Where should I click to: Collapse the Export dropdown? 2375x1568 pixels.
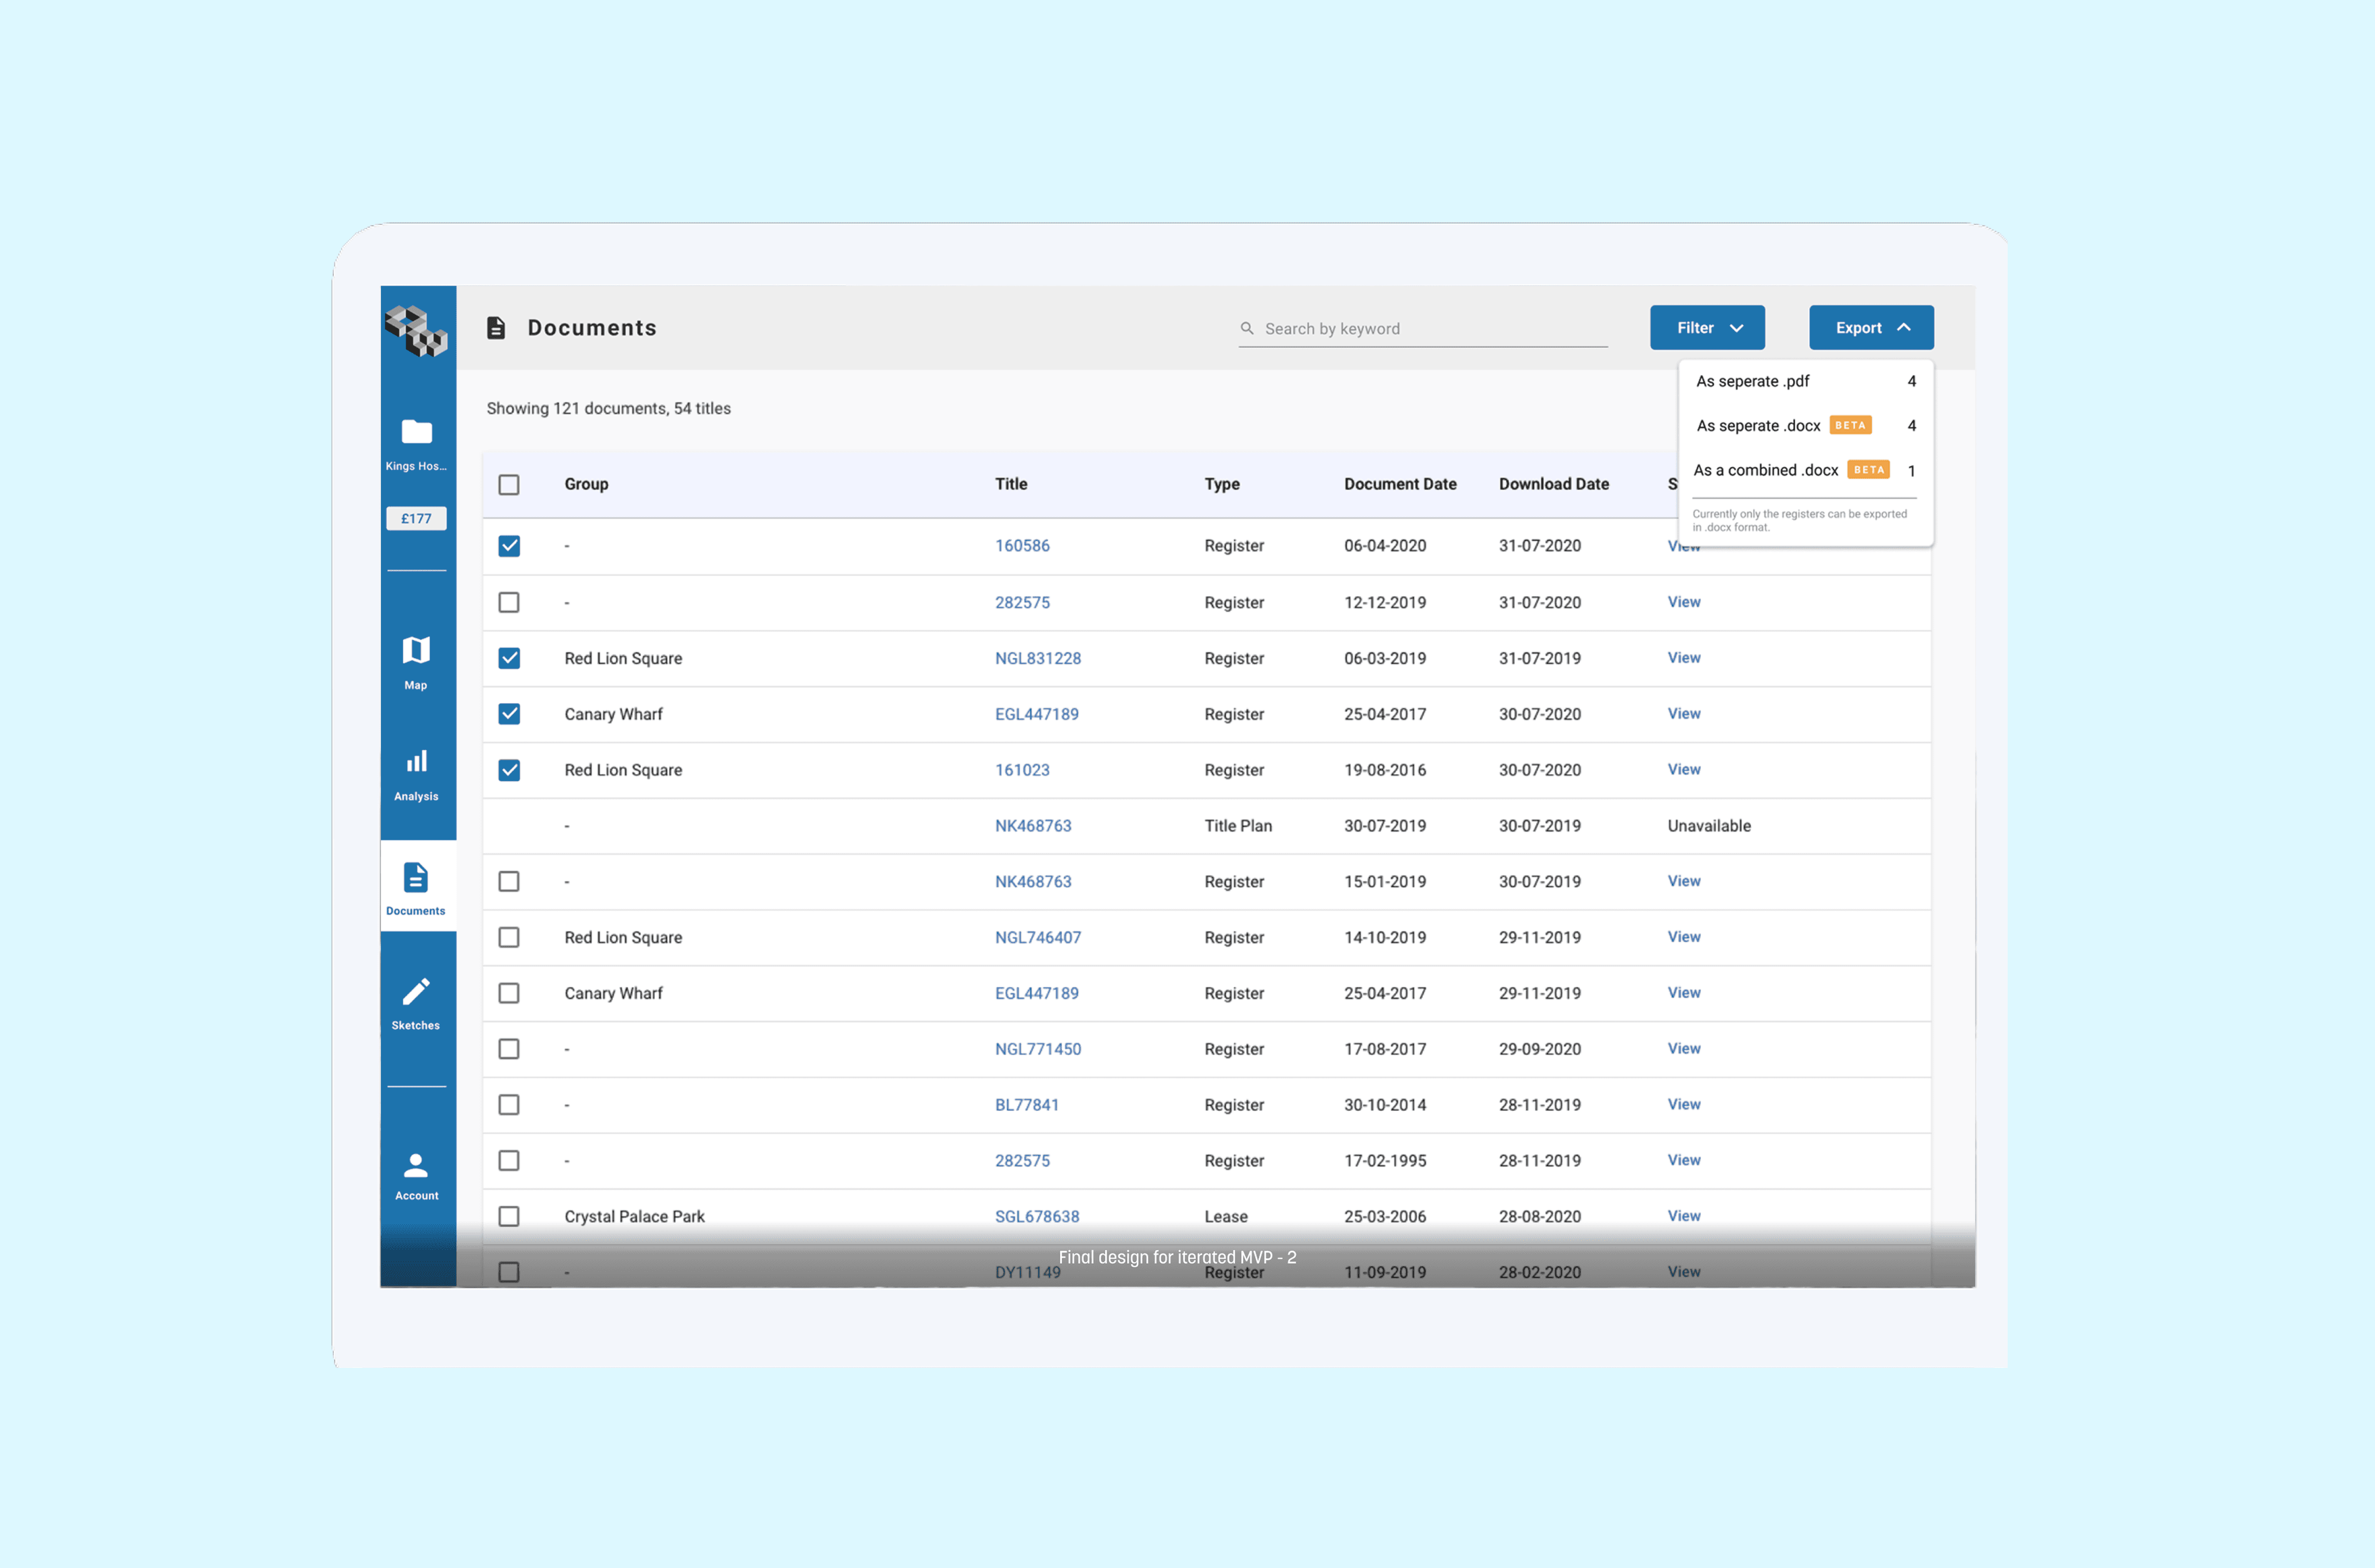click(1871, 328)
